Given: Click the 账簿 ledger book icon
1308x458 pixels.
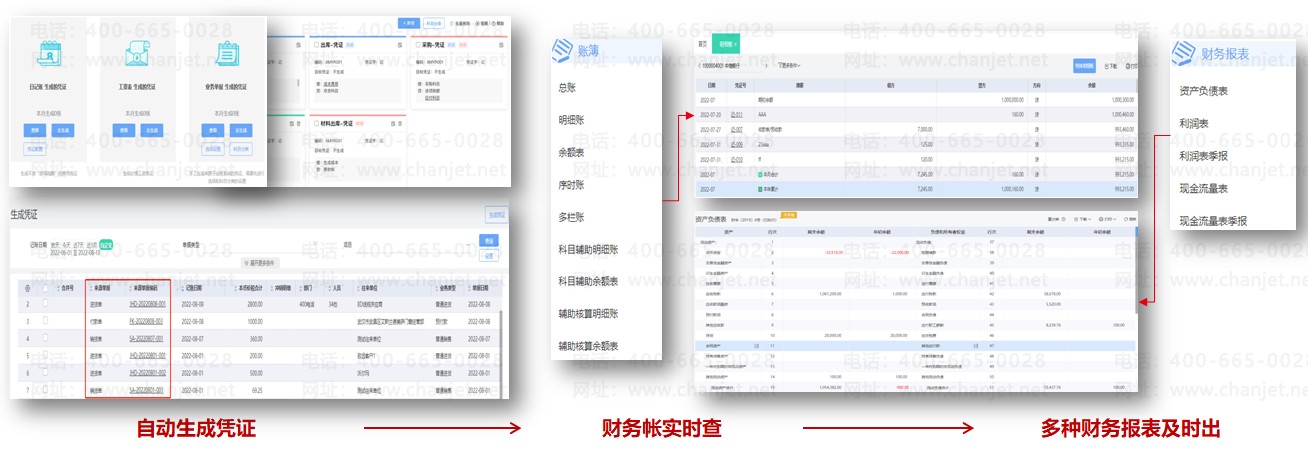Looking at the screenshot, I should (565, 51).
